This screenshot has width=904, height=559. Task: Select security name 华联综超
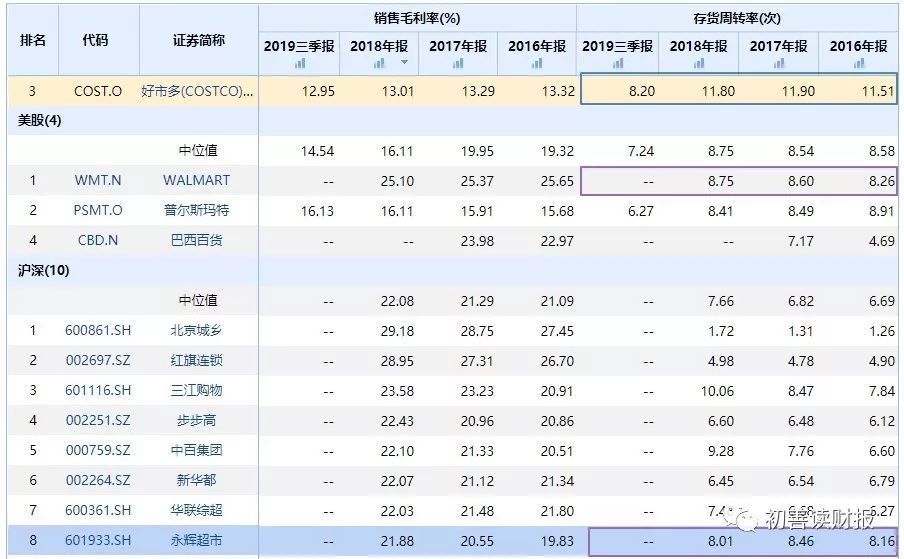pos(197,510)
